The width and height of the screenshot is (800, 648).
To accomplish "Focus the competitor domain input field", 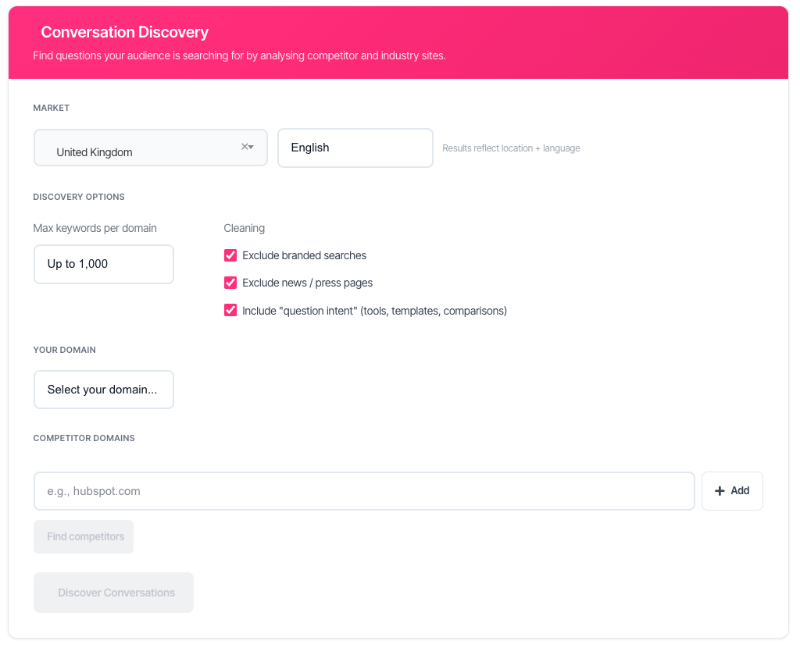I will tap(364, 491).
